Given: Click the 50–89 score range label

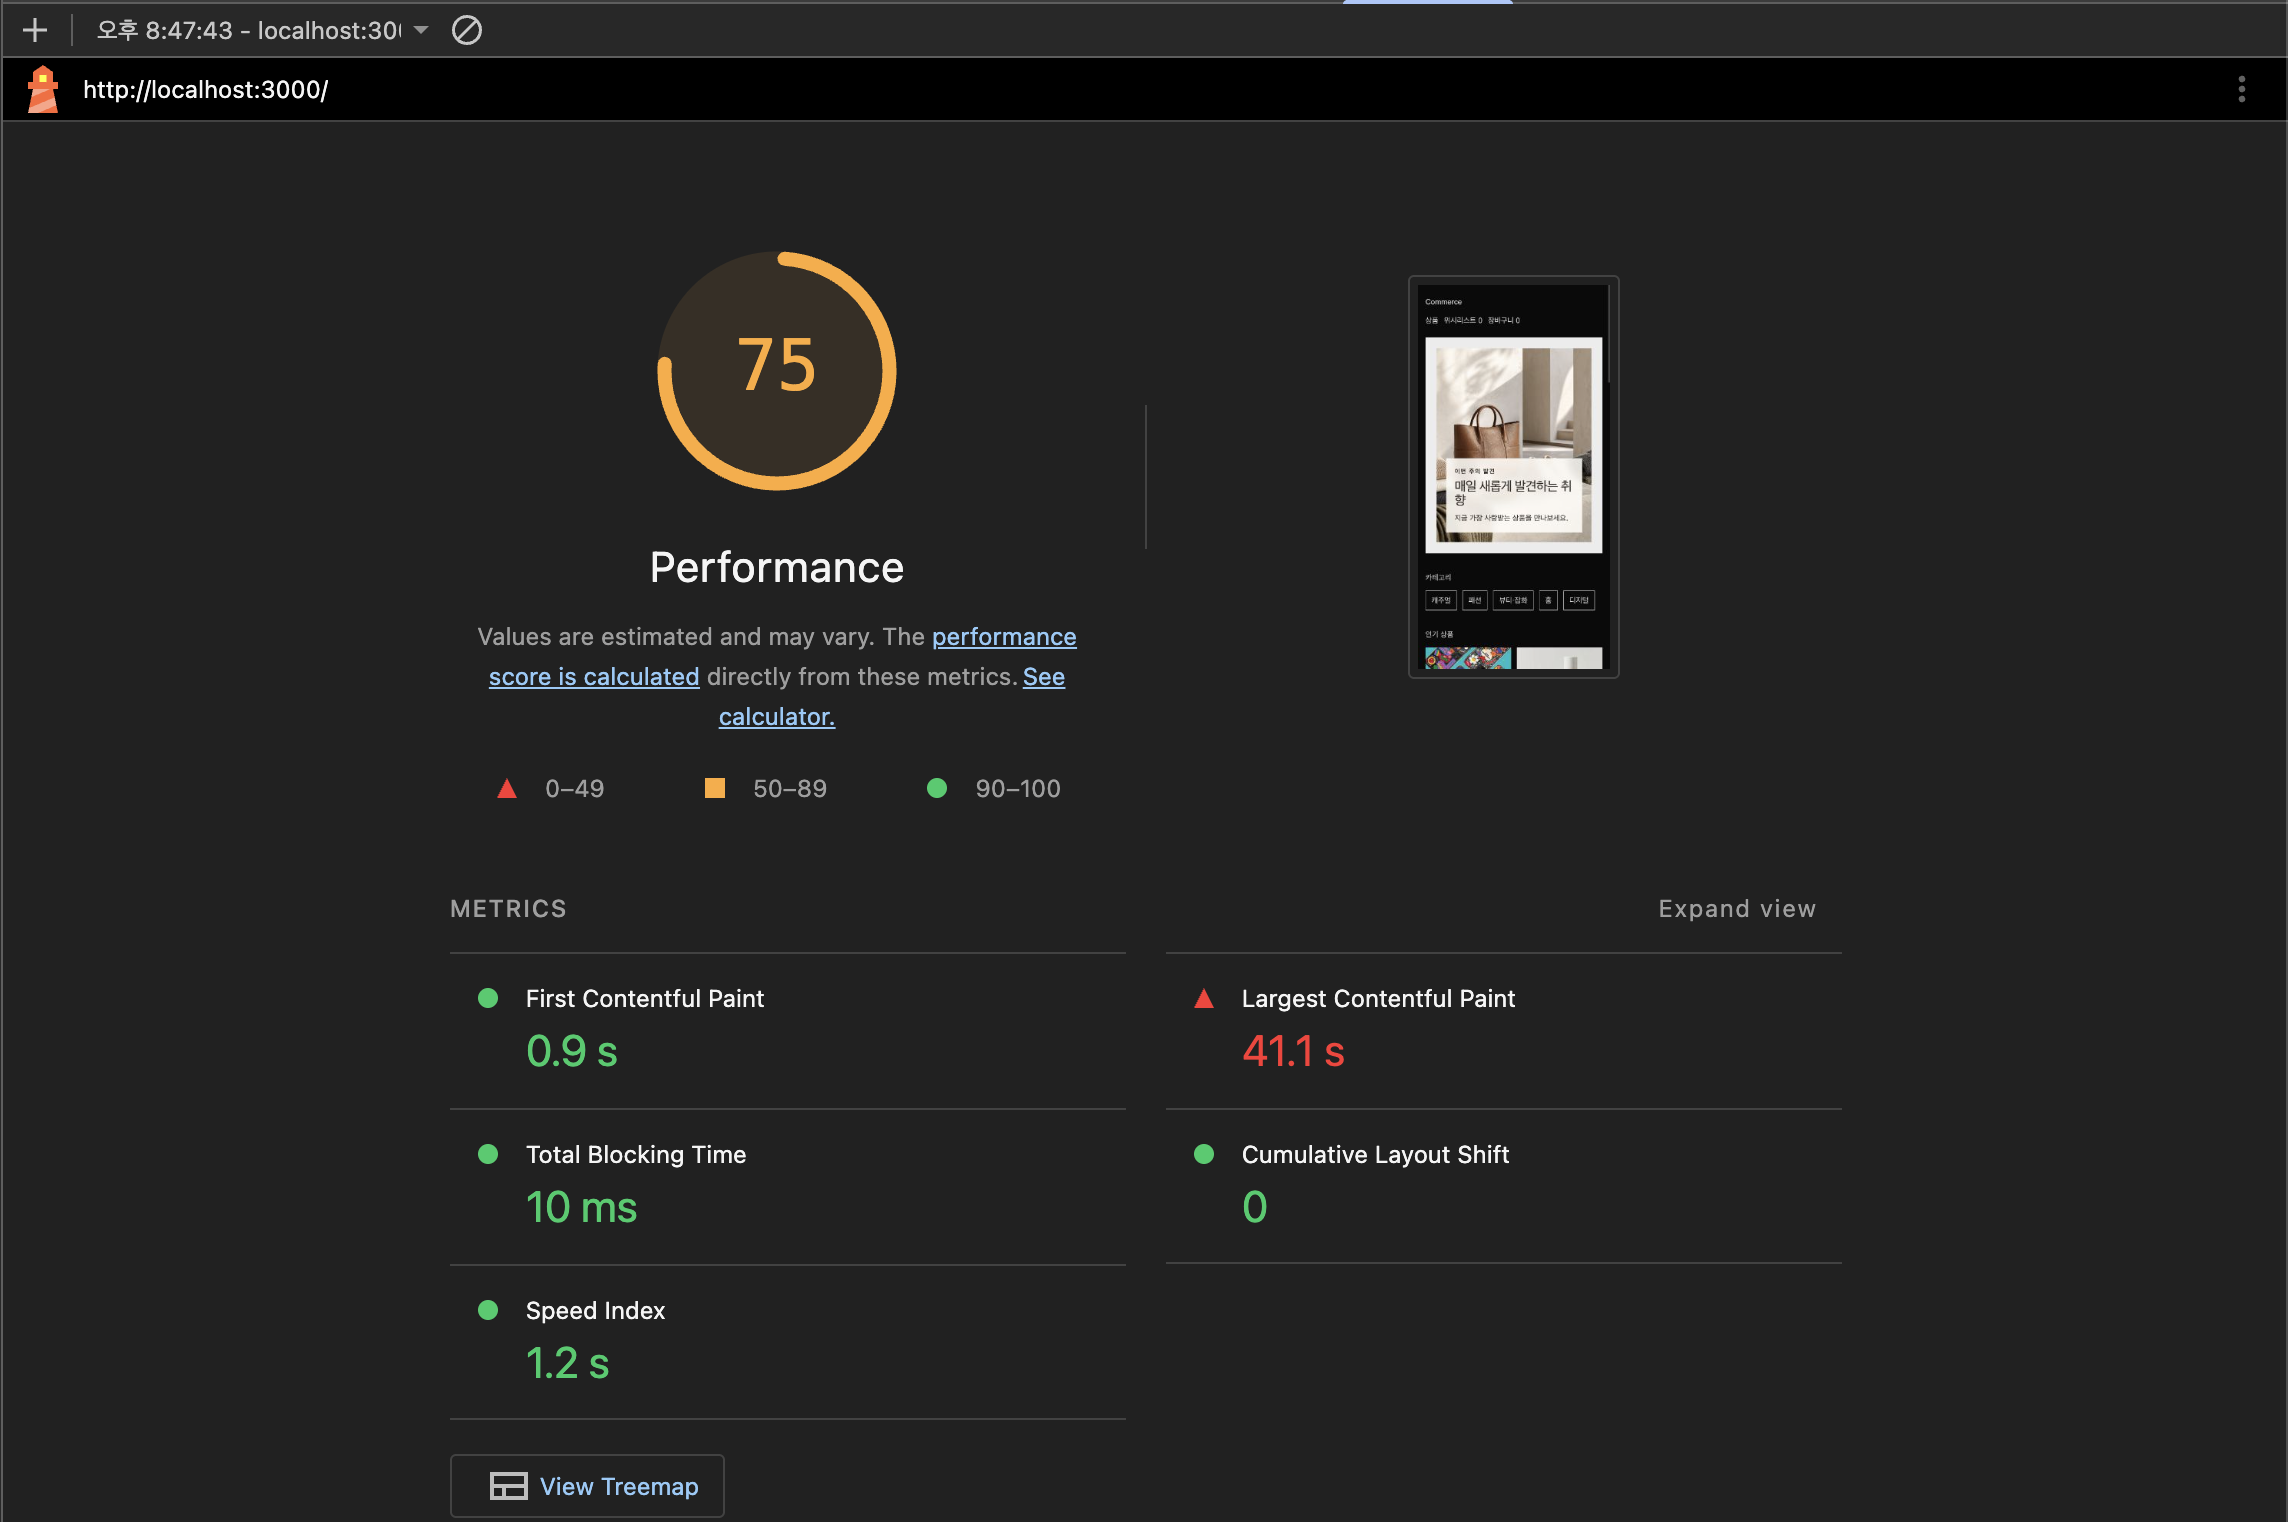Looking at the screenshot, I should (790, 789).
